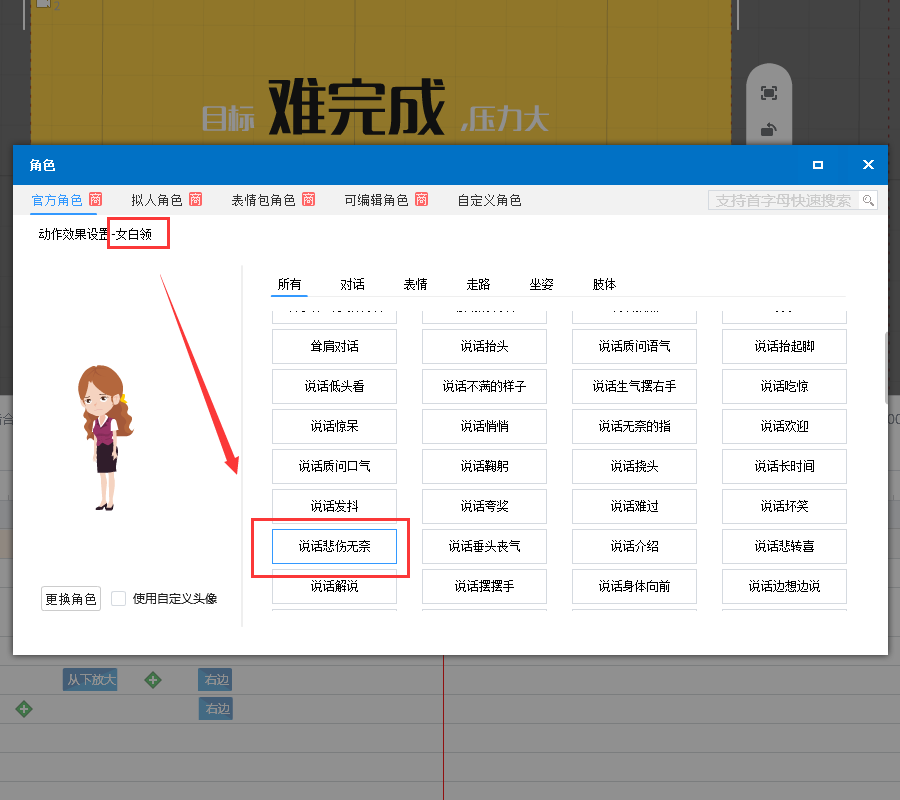Select the 说话鞠躬 action

click(x=484, y=466)
